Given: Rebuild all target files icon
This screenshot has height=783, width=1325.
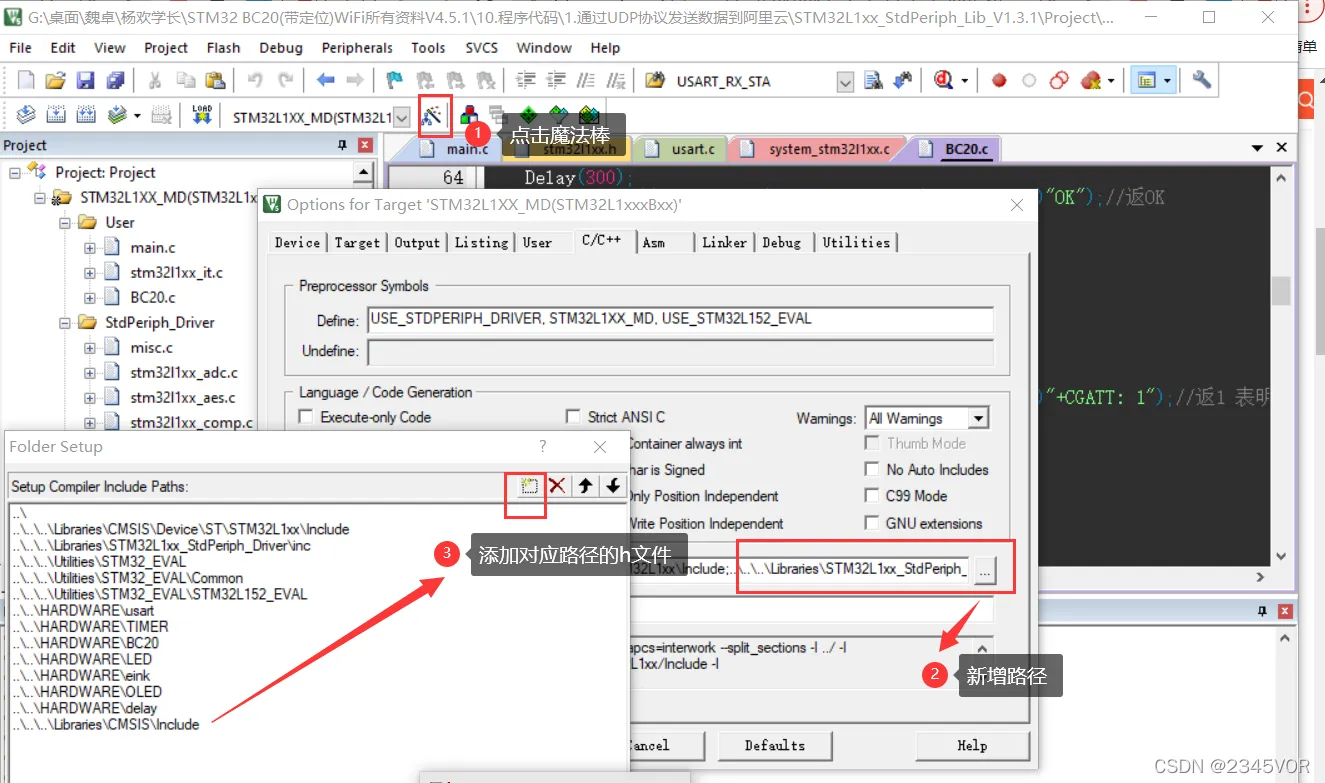Looking at the screenshot, I should 86,116.
